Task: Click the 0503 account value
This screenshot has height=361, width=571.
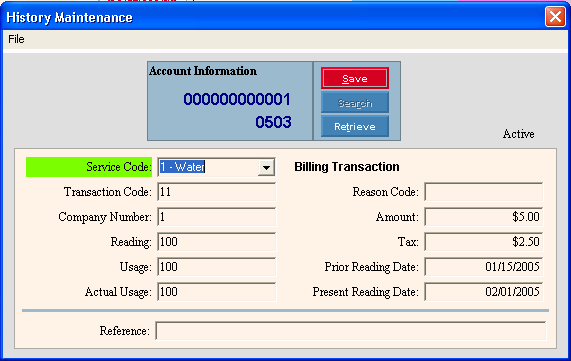Action: 273,122
